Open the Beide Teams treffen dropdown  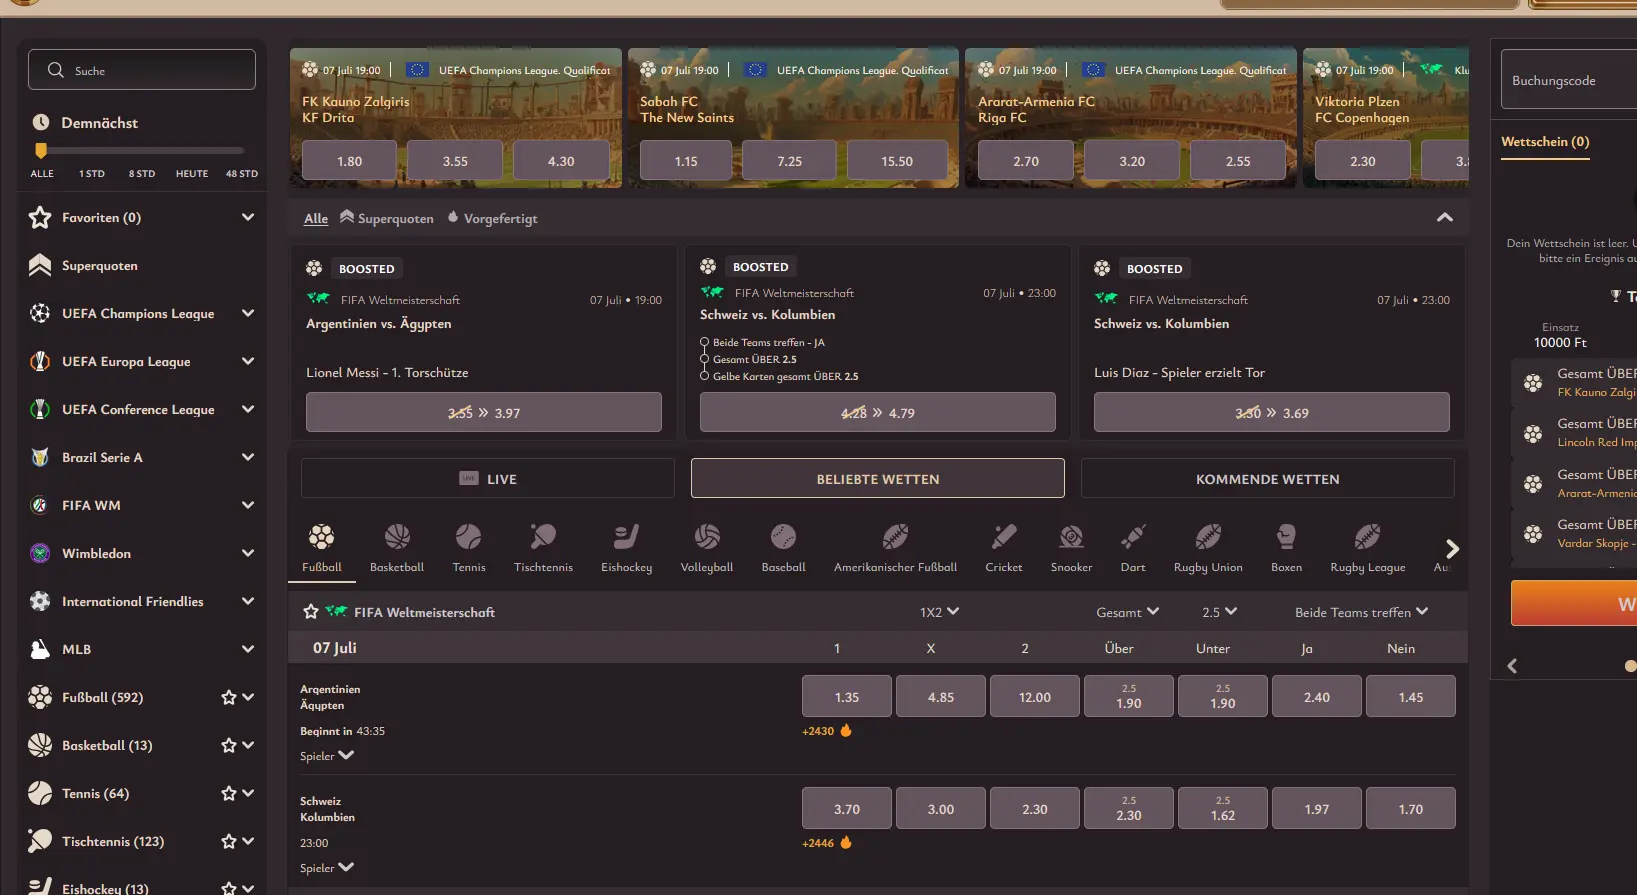click(x=1362, y=612)
